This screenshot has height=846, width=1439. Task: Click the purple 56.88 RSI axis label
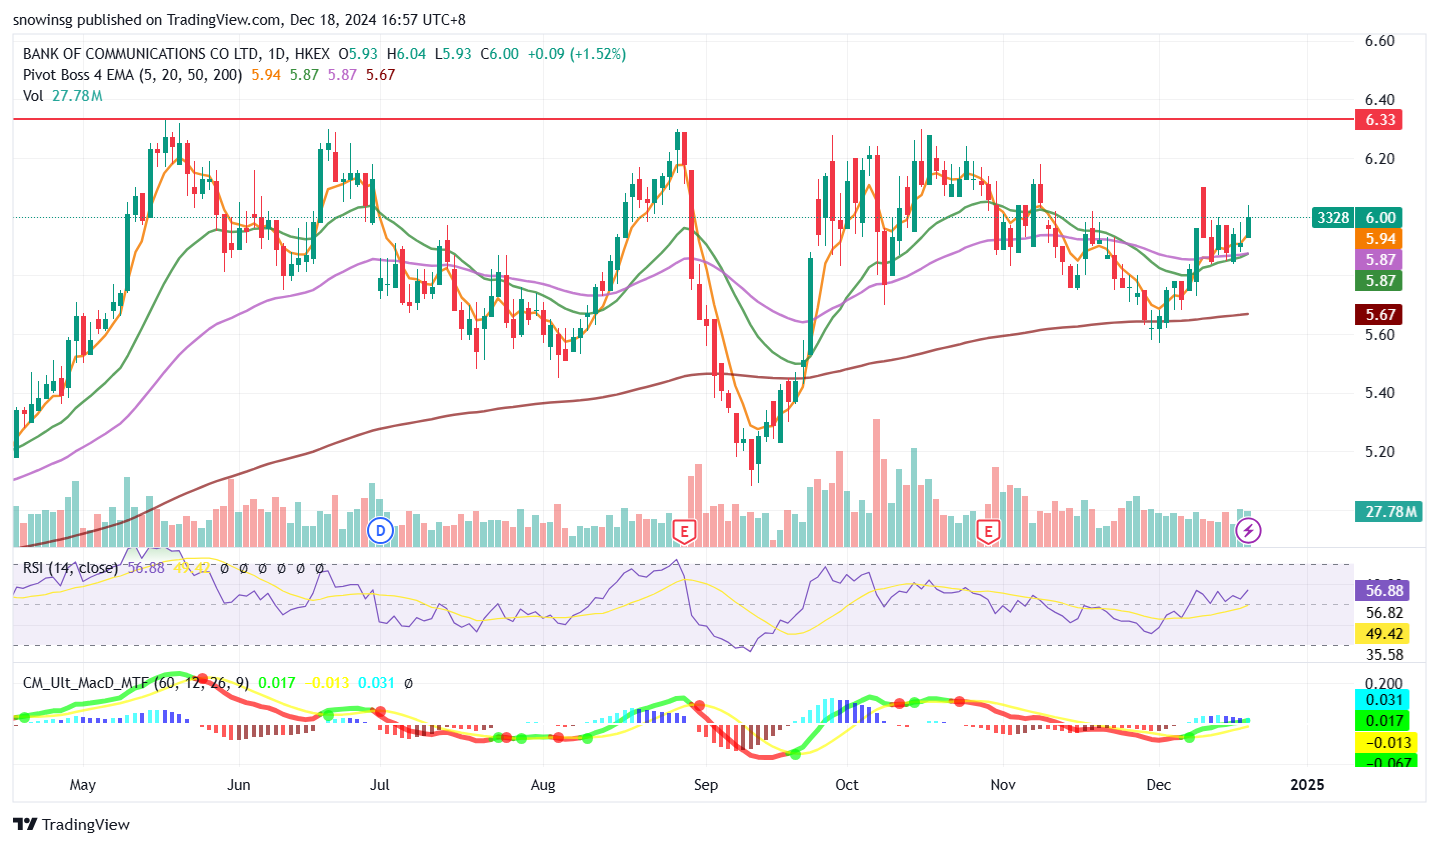coord(1382,591)
